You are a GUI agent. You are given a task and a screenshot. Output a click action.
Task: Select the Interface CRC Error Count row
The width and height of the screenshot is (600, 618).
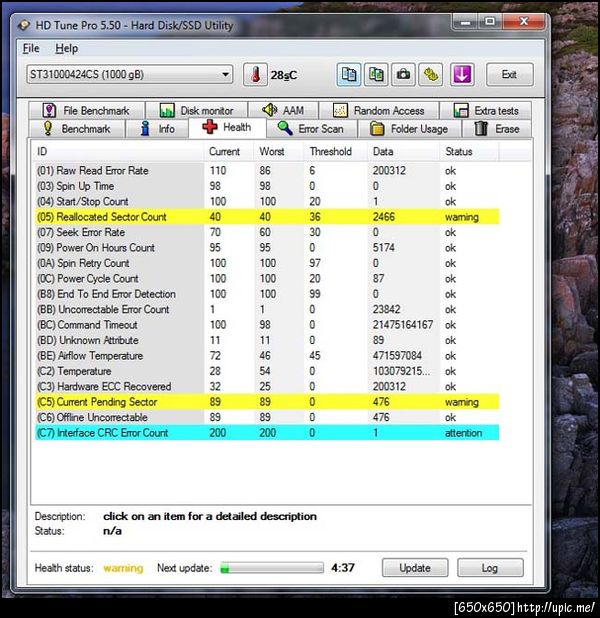[267, 433]
